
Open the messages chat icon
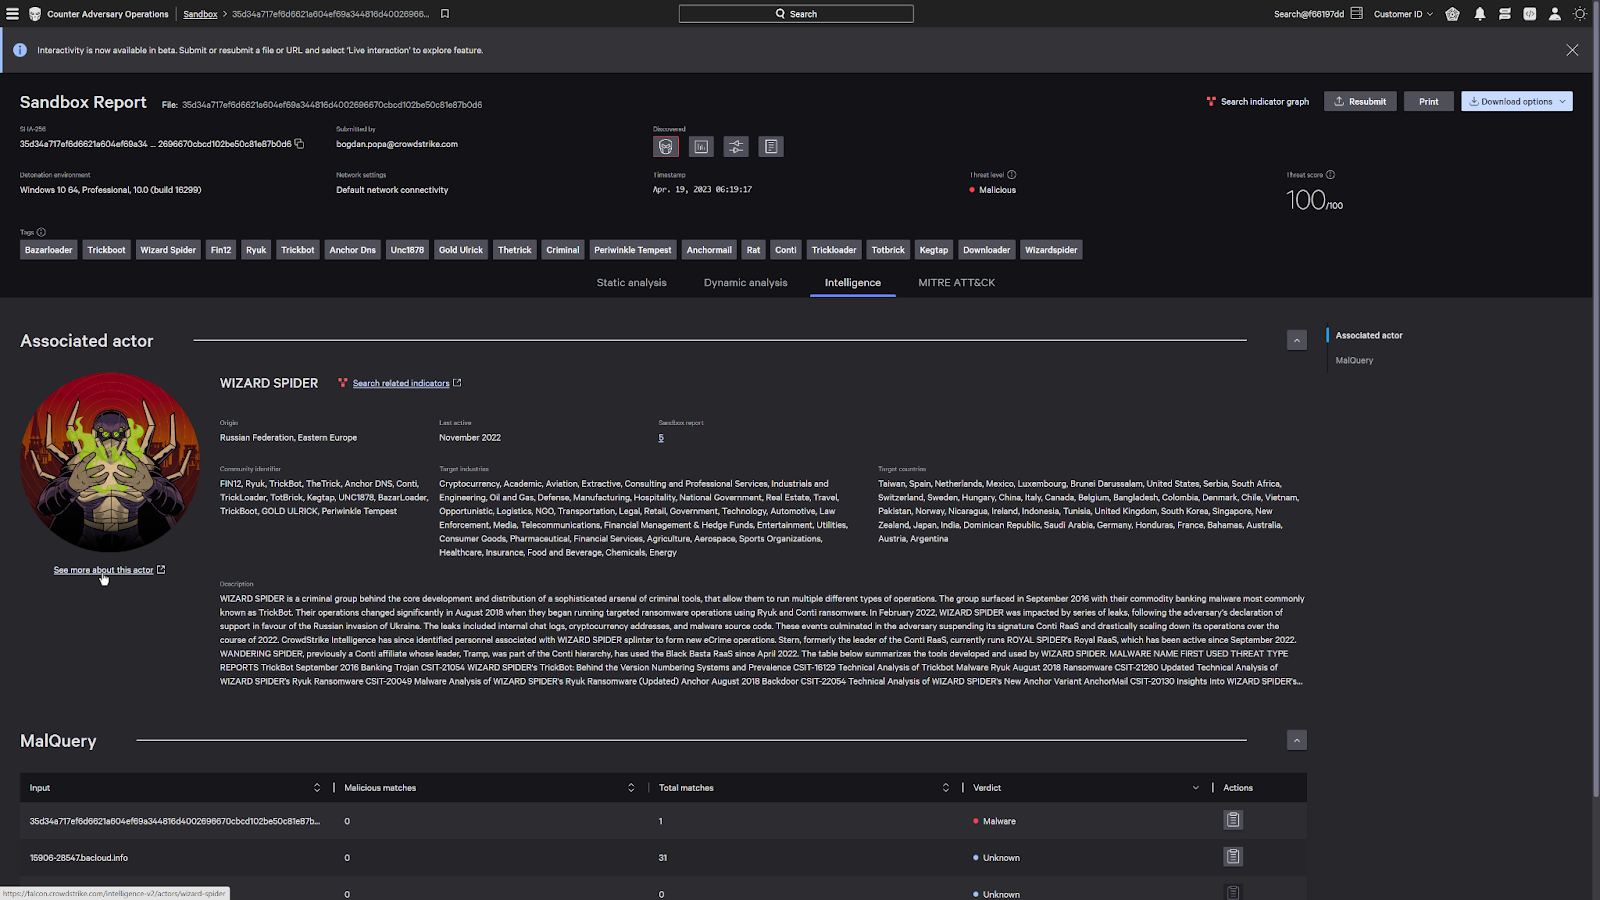click(x=1504, y=14)
